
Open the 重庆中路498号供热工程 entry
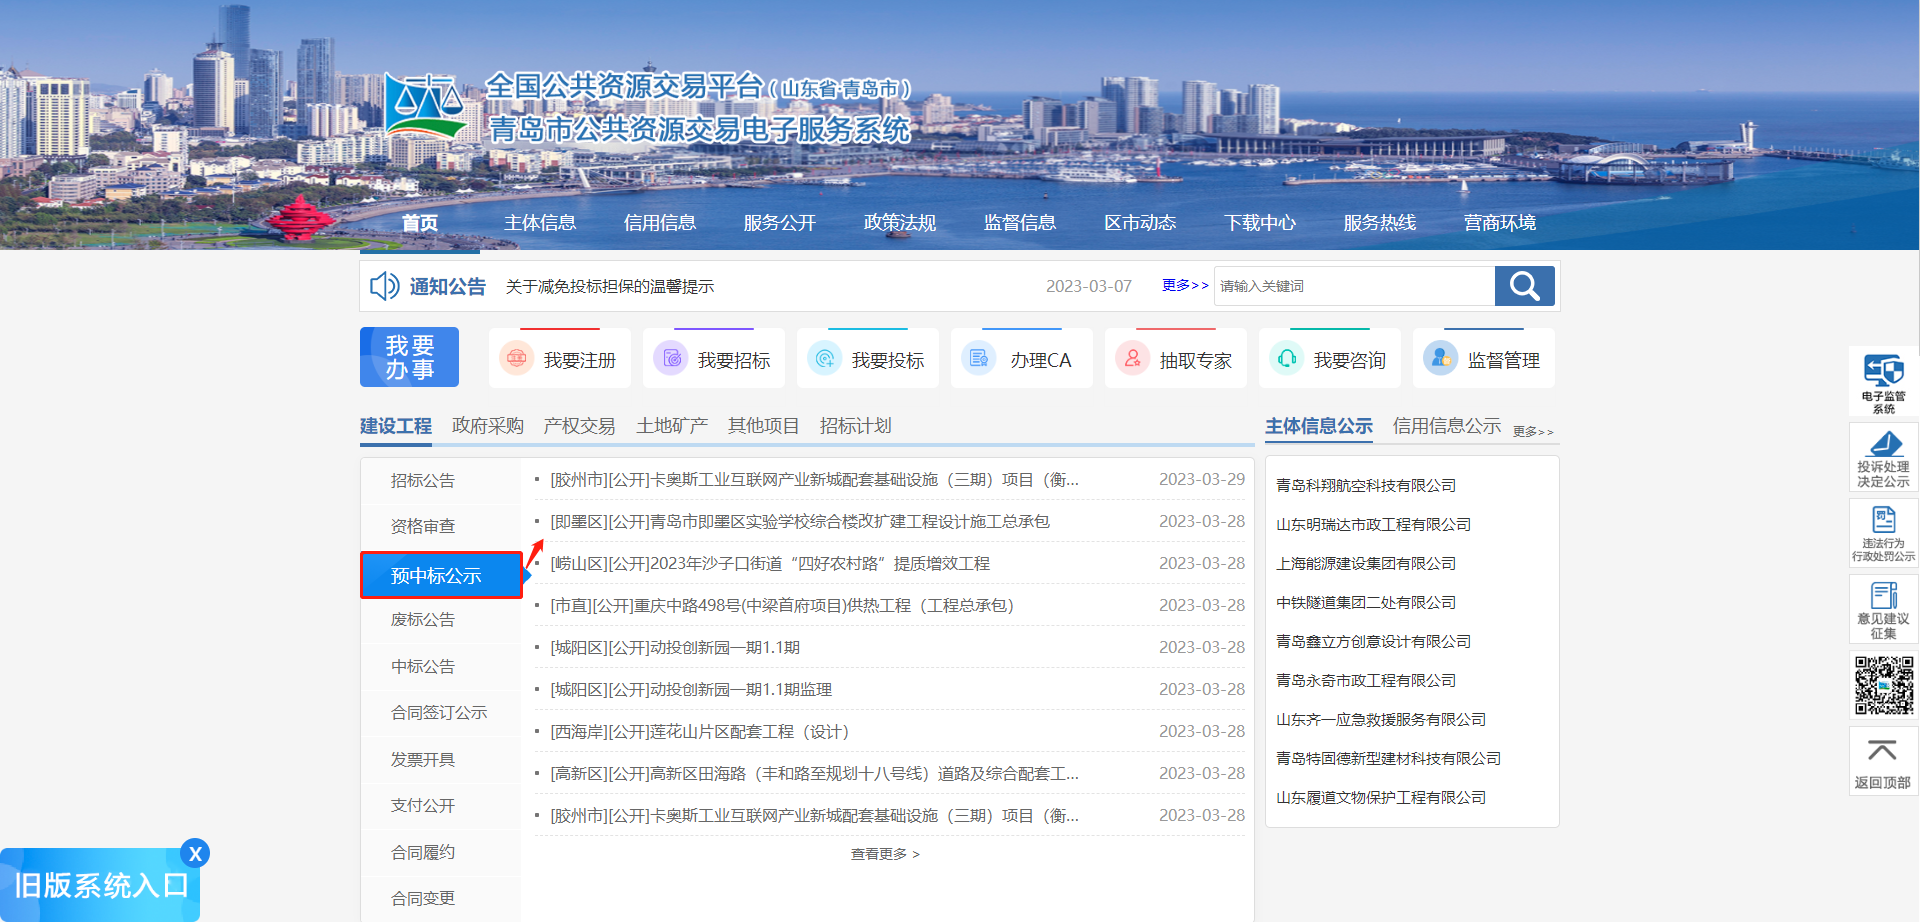click(x=782, y=606)
